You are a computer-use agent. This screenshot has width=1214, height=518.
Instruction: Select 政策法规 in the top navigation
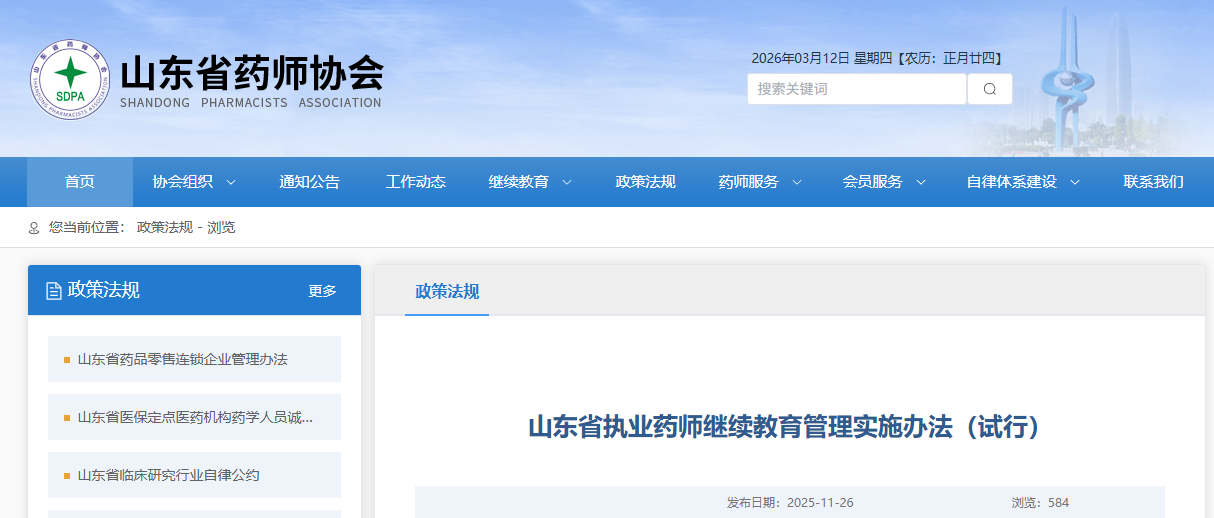pos(645,182)
